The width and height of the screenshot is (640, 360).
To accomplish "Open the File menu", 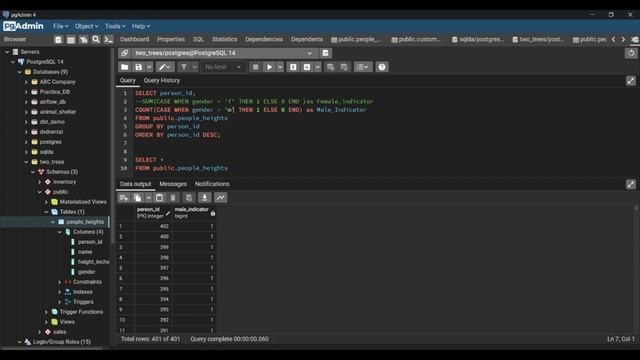I will [x=60, y=26].
